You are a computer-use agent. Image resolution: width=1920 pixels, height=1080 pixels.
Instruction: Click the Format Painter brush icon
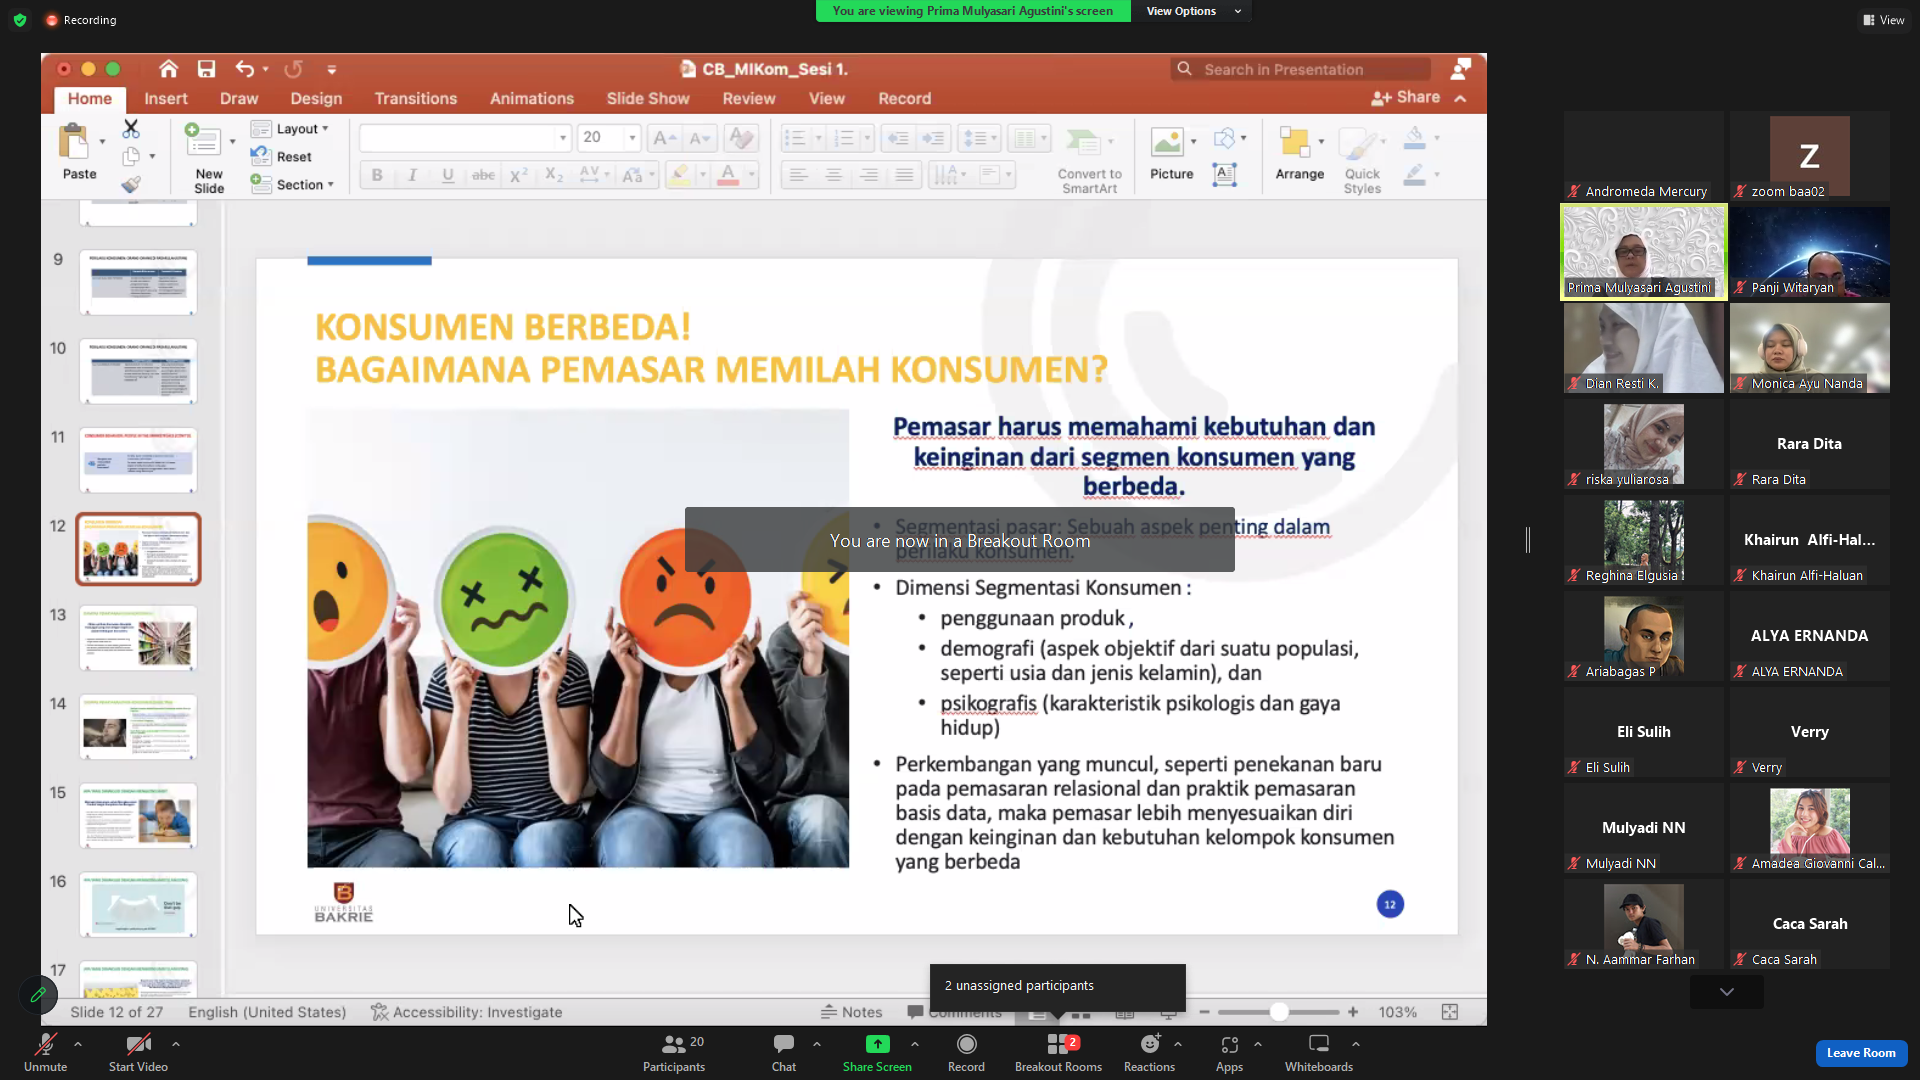[131, 185]
